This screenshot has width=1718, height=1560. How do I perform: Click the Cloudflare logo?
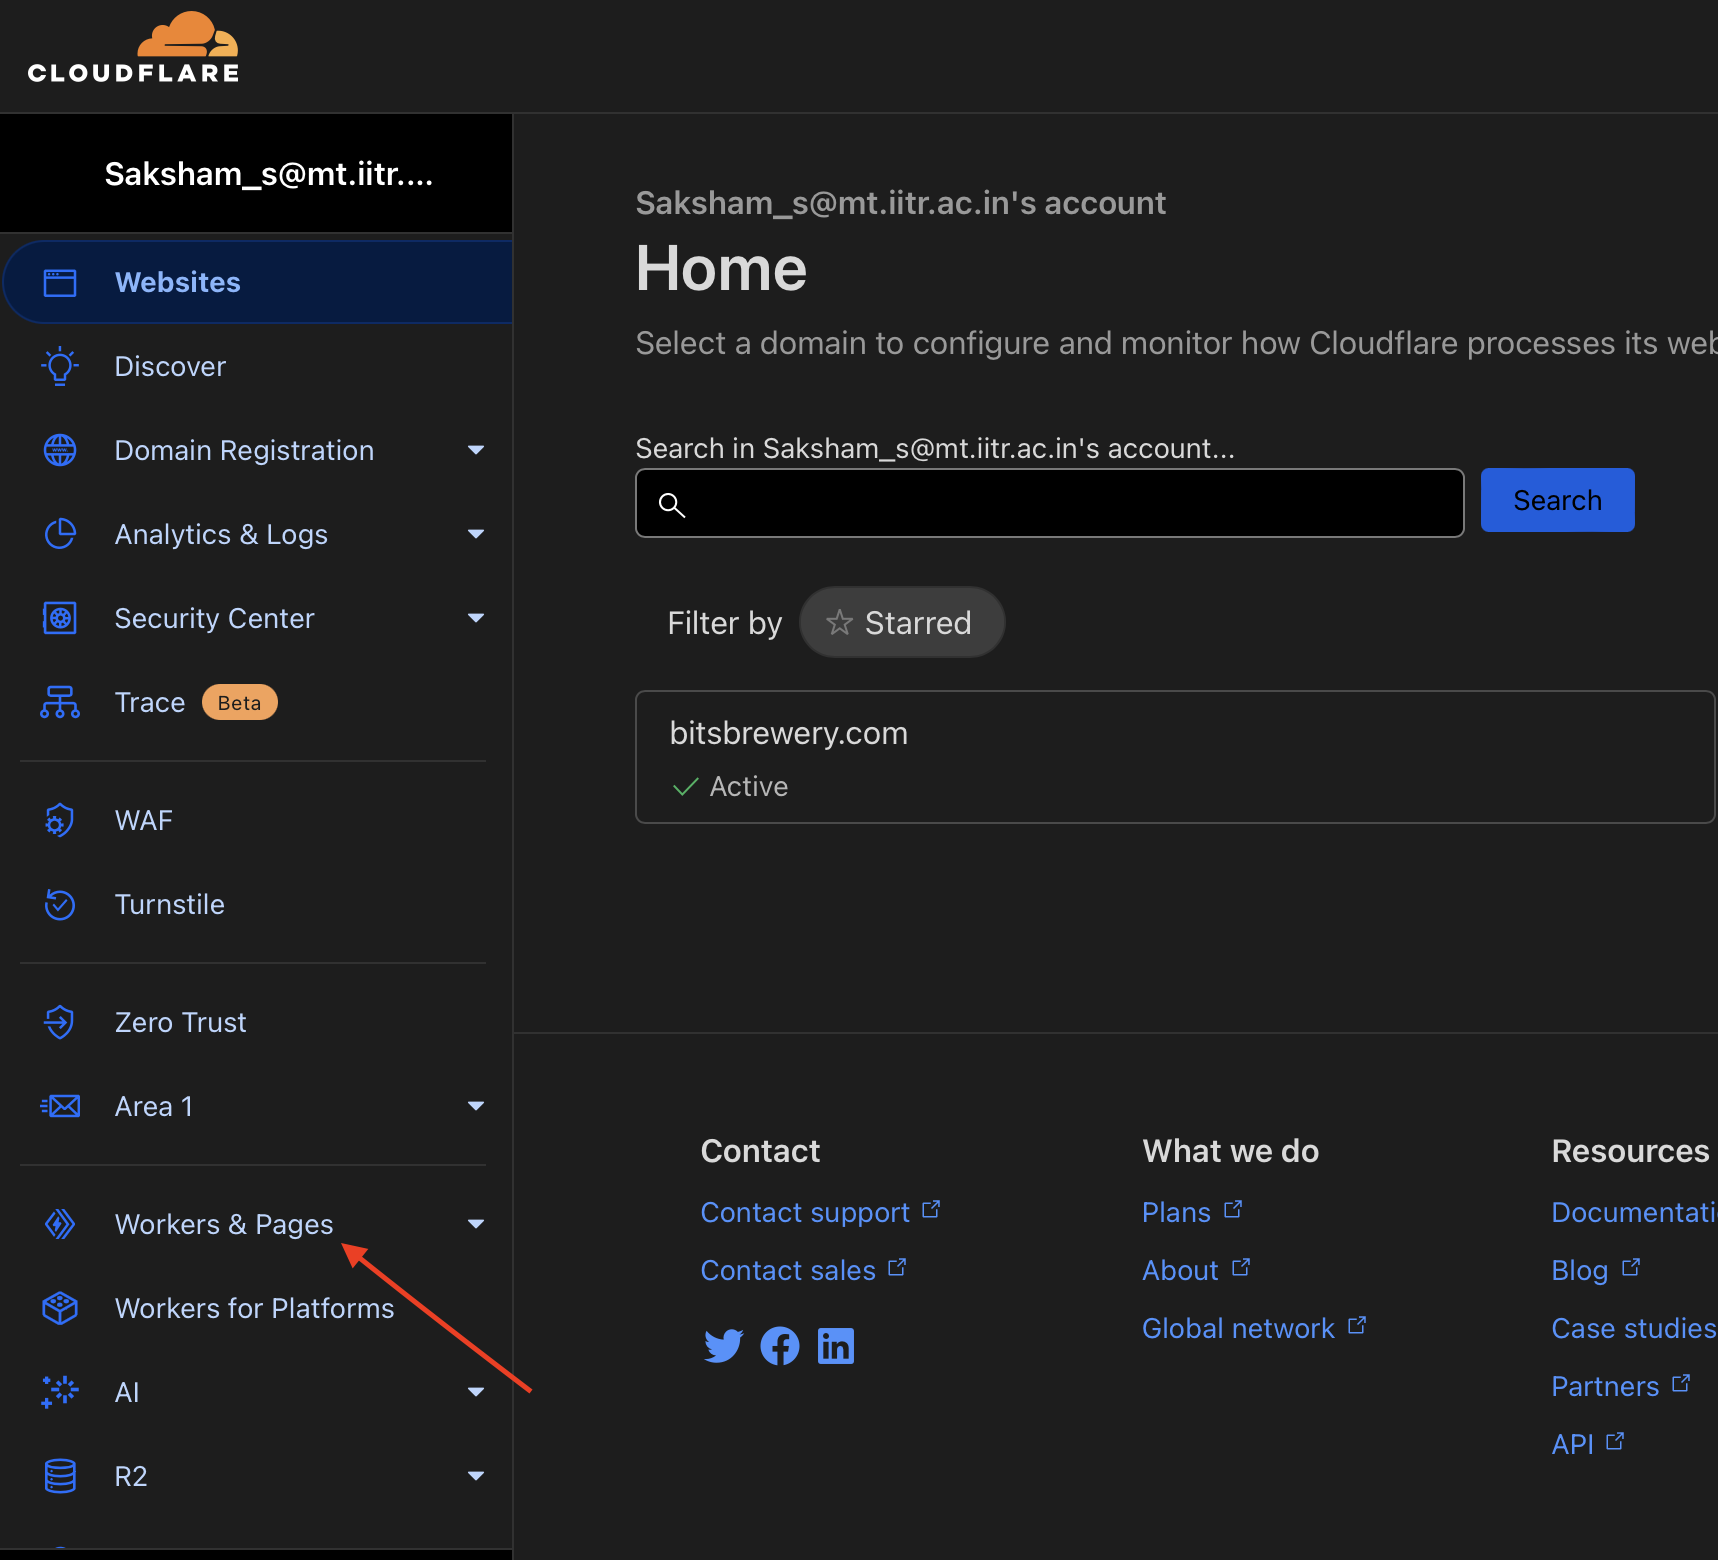click(134, 48)
